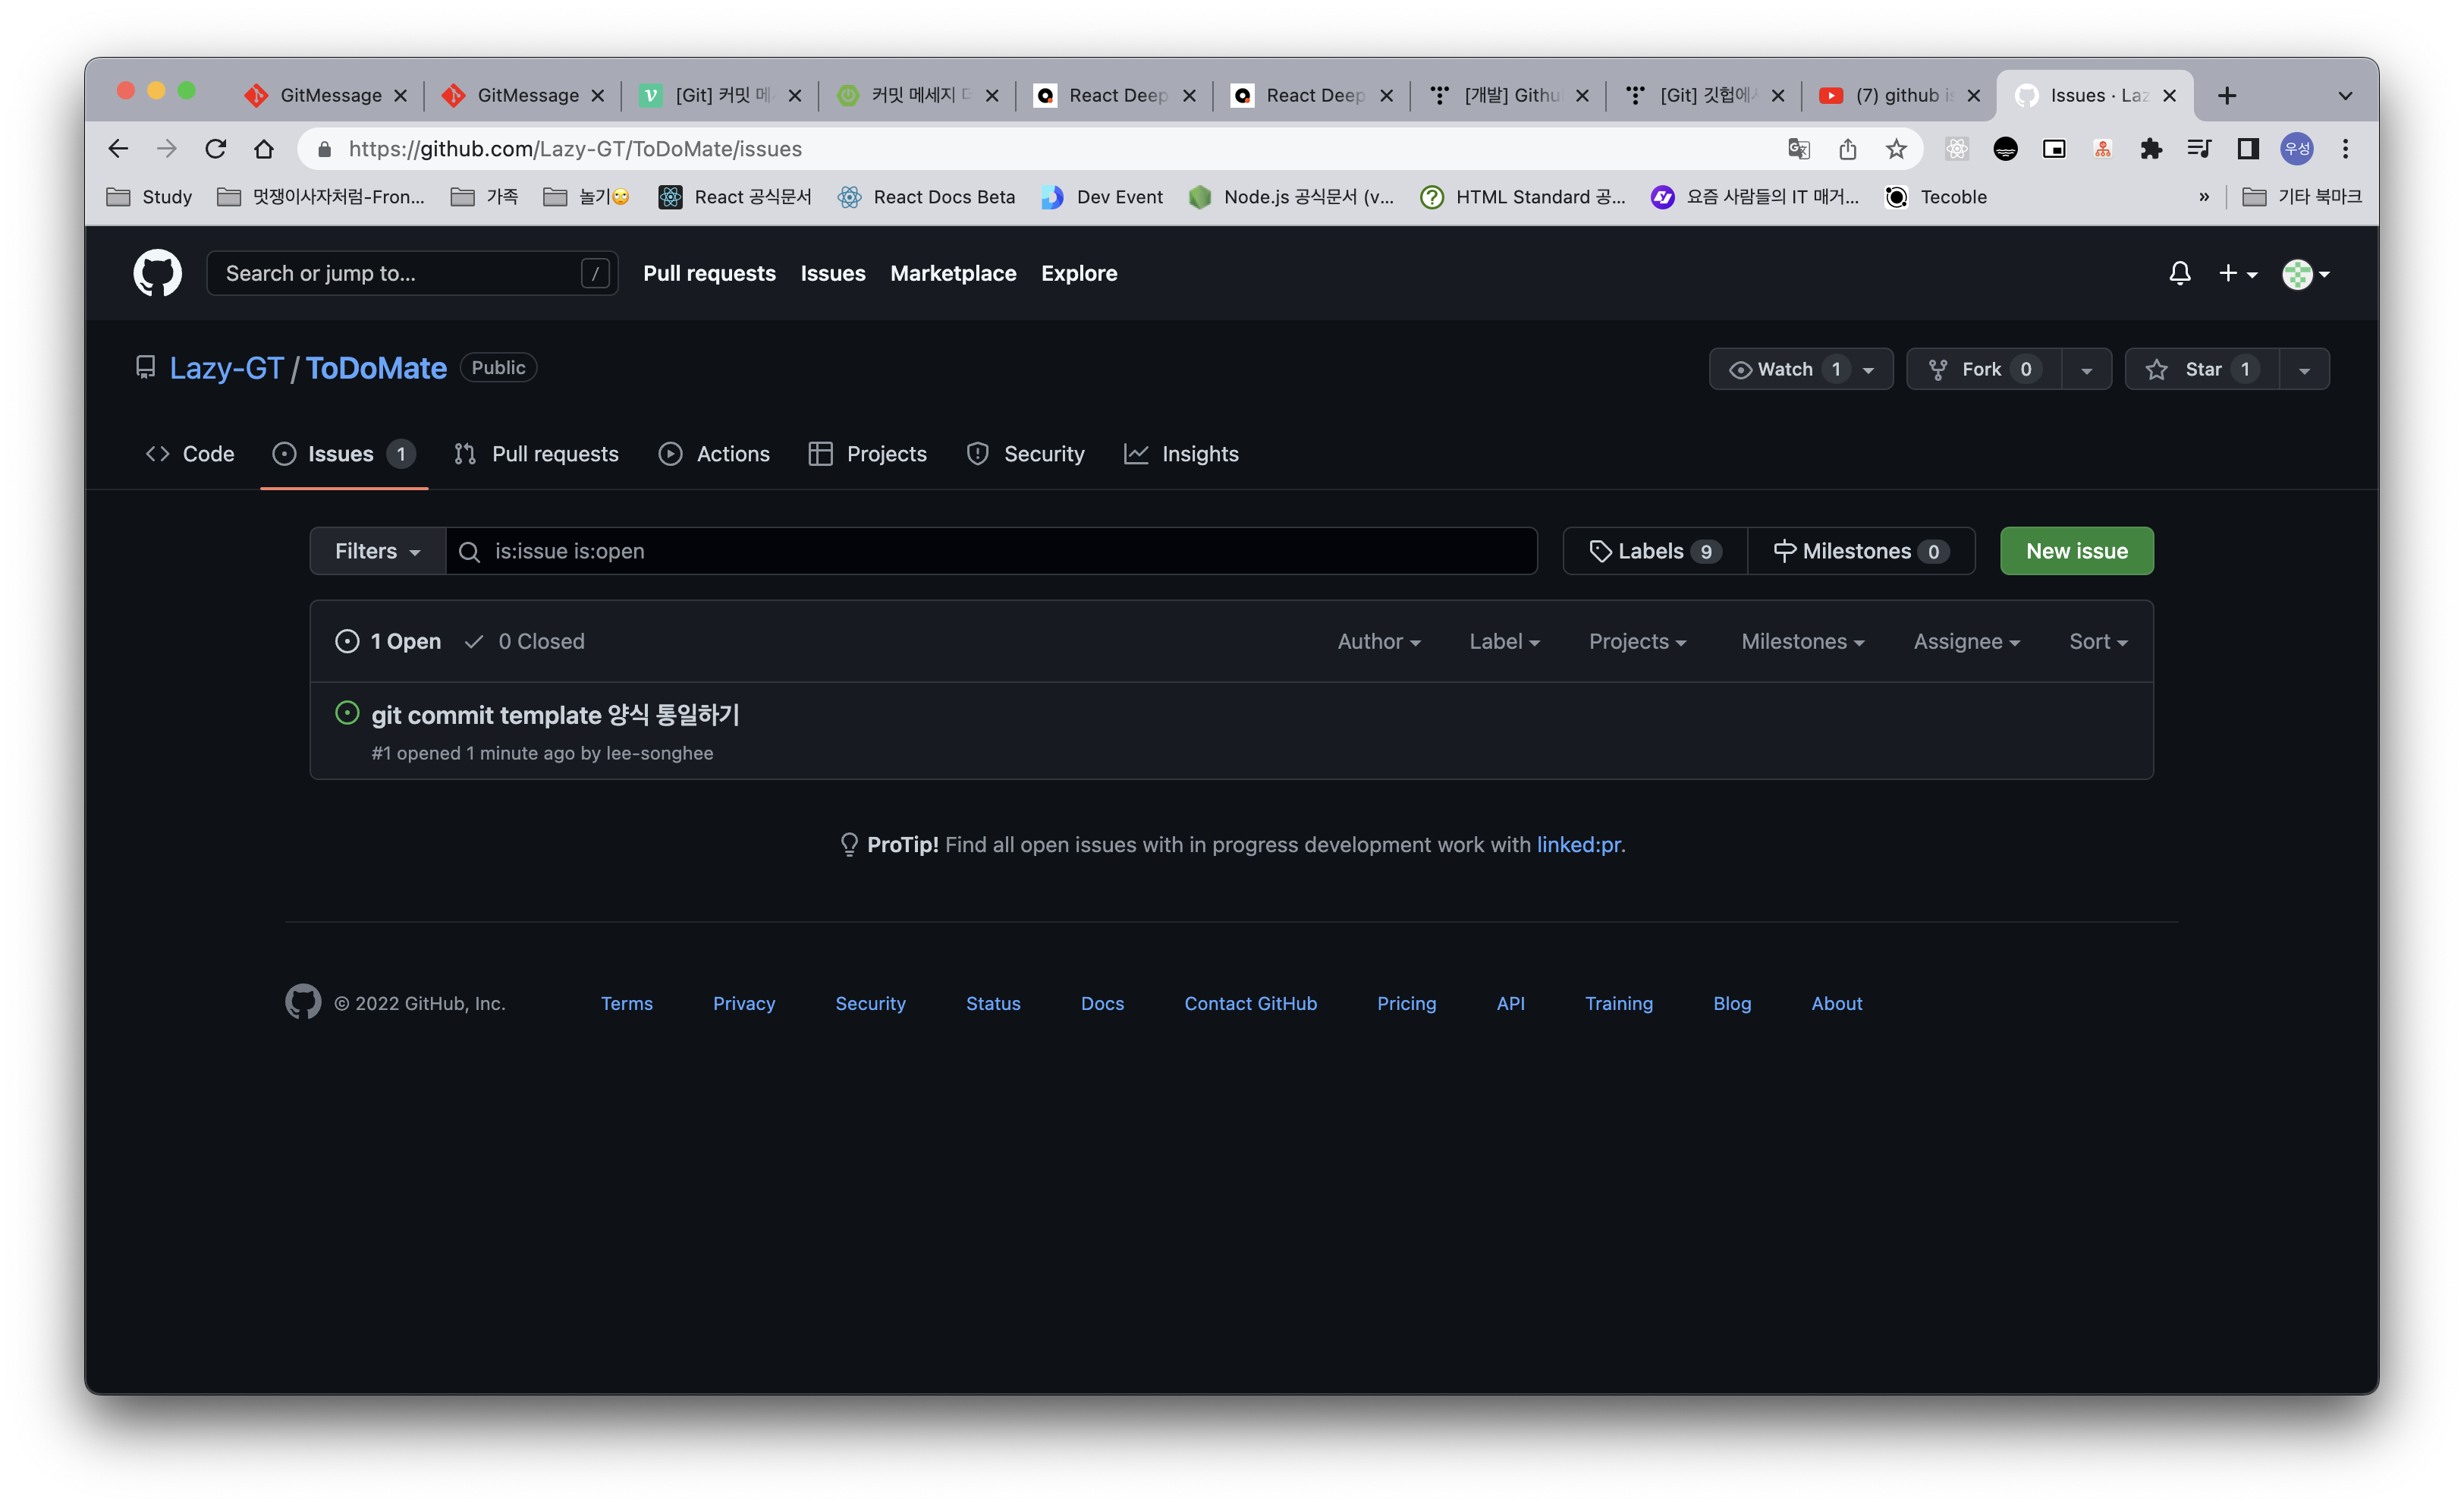This screenshot has width=2464, height=1507.
Task: Open the React 공식문서 bookmark icon
Action: 669,197
